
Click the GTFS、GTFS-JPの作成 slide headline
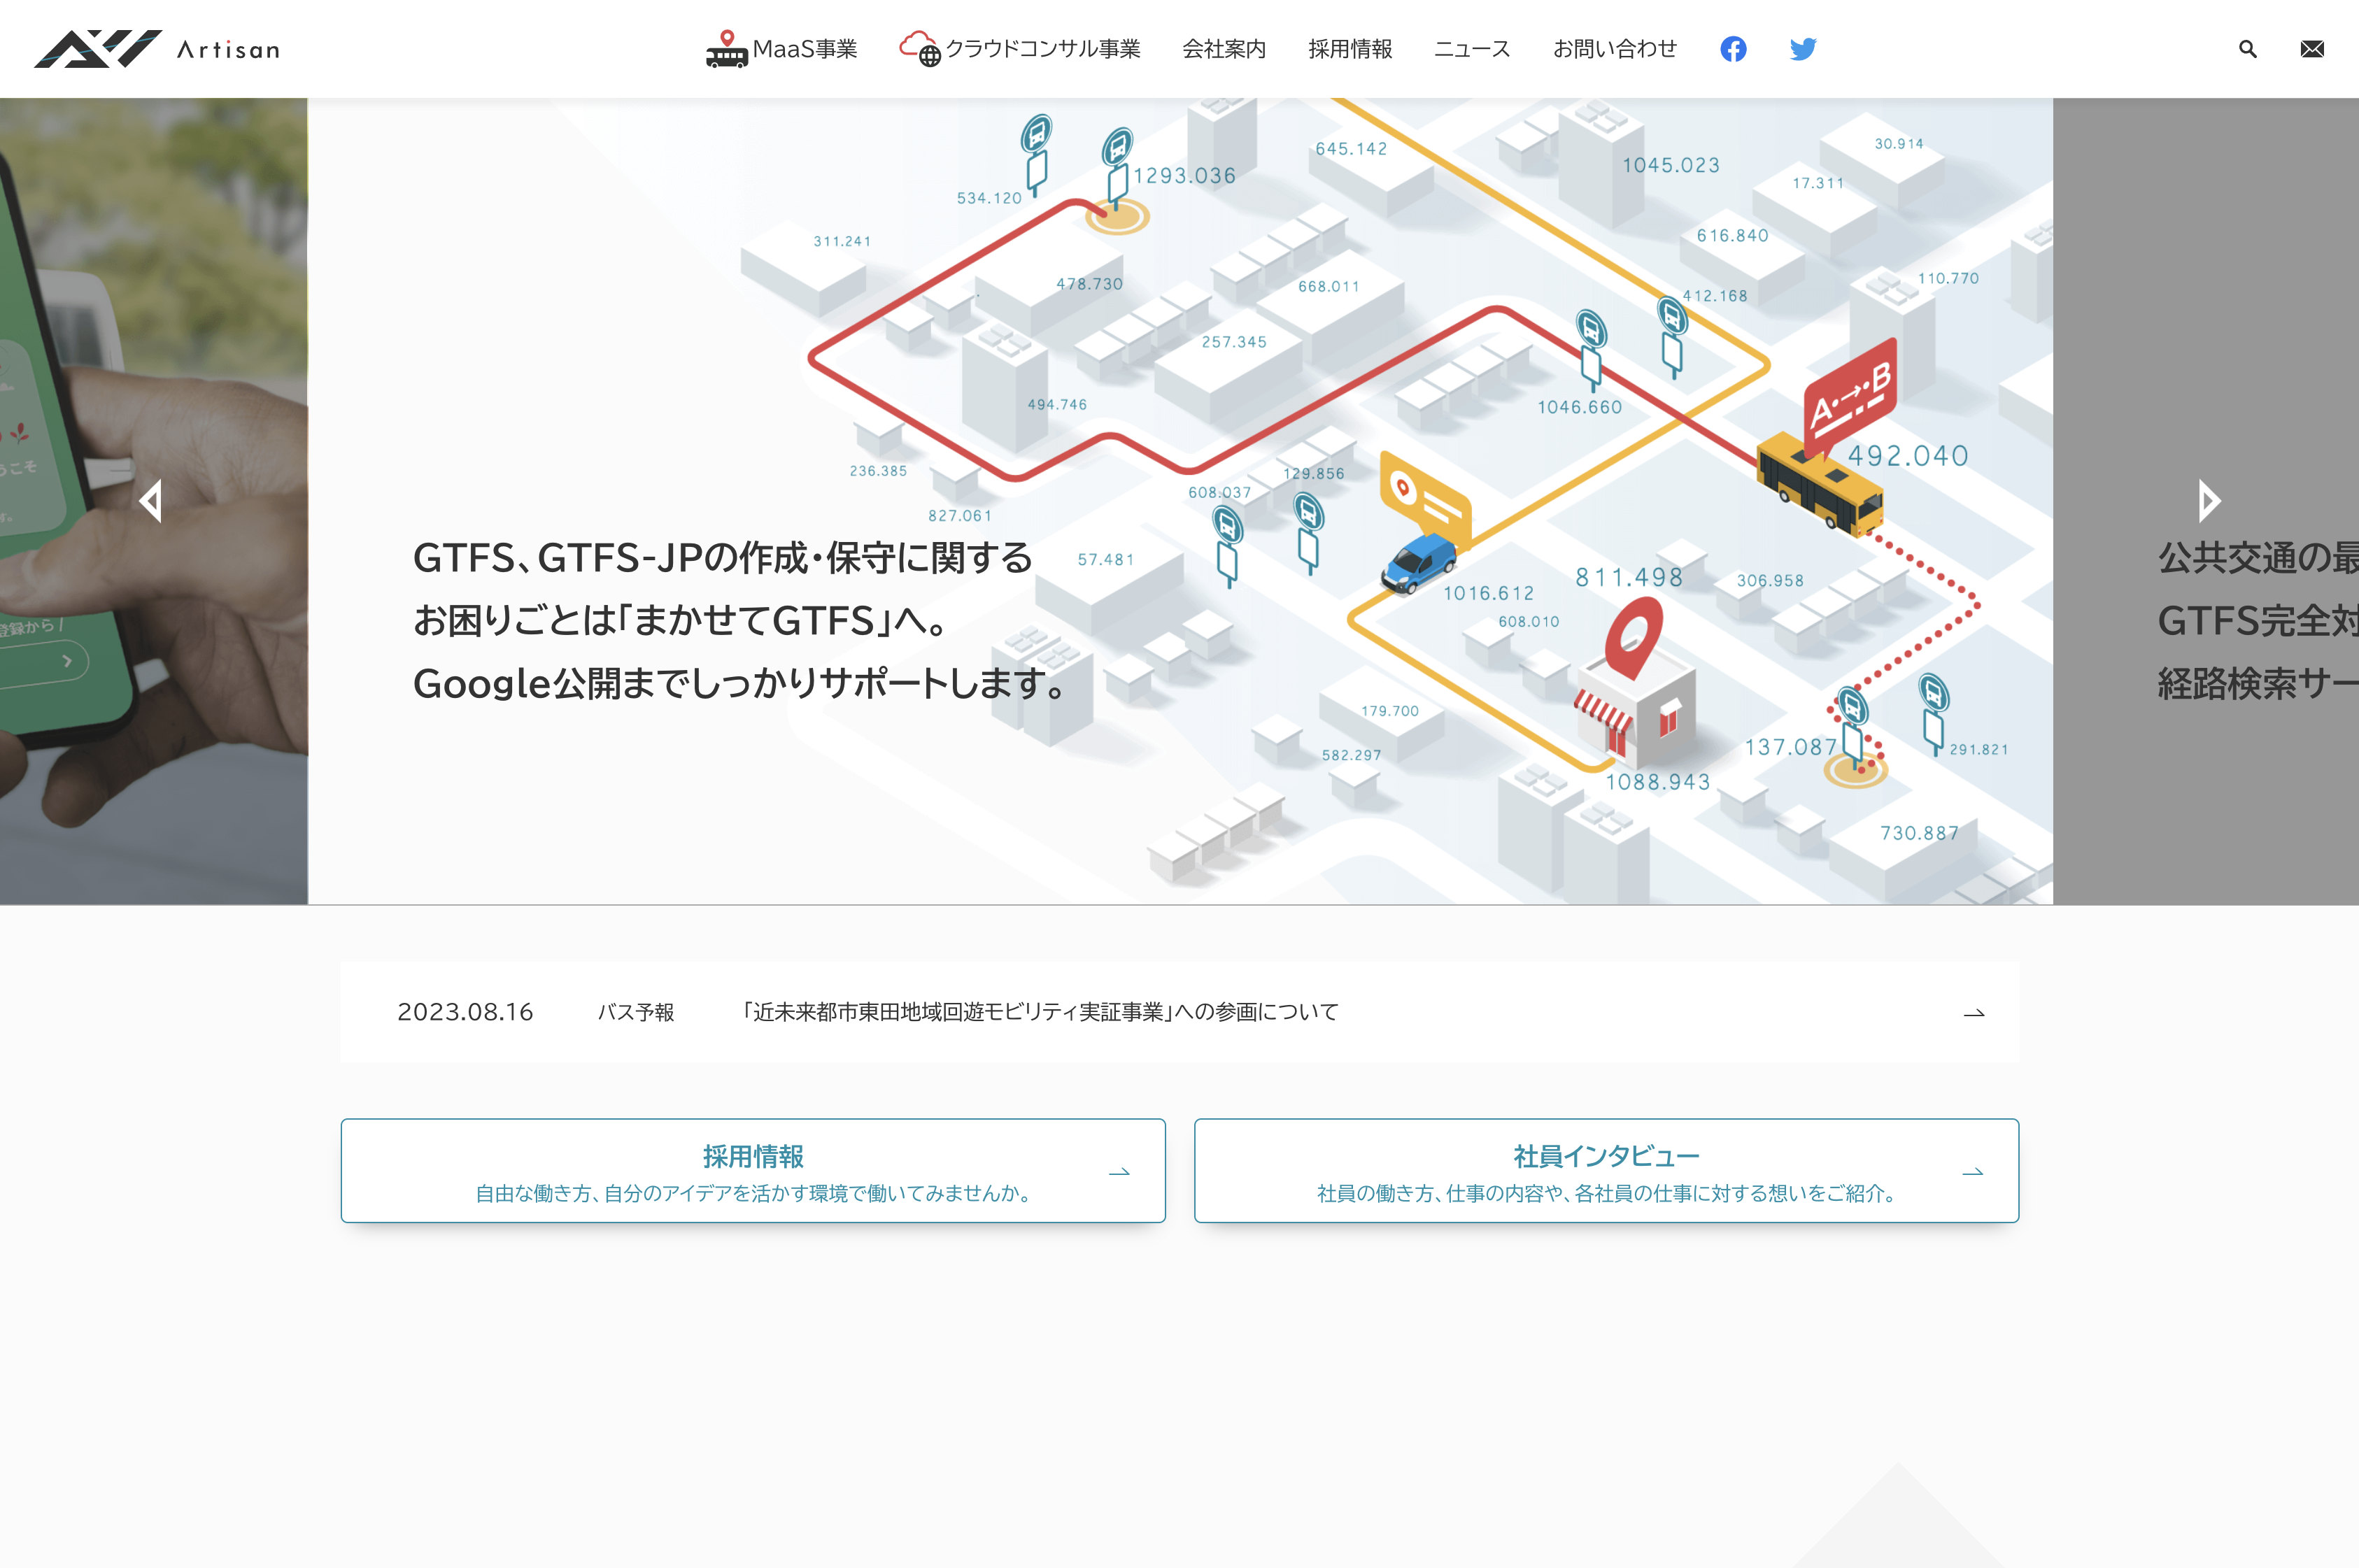[739, 621]
